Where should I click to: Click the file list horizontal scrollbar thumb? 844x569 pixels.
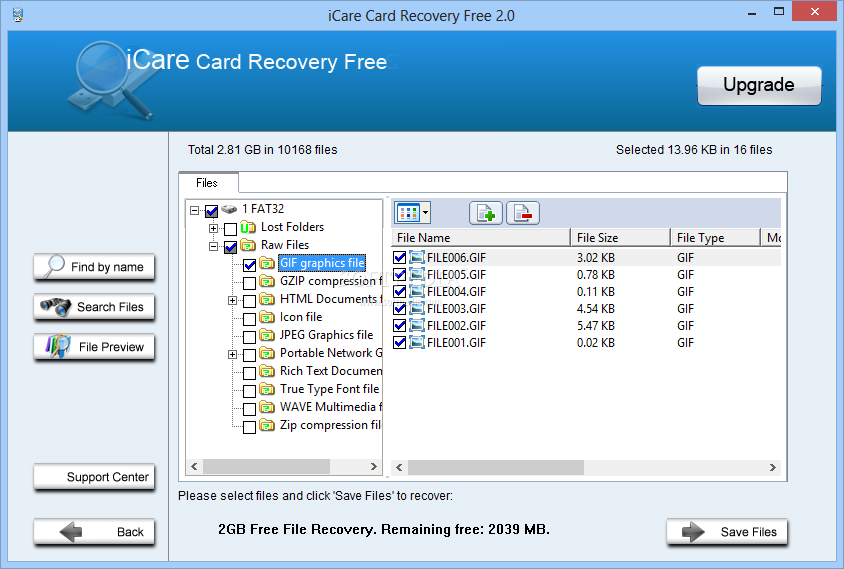[496, 467]
